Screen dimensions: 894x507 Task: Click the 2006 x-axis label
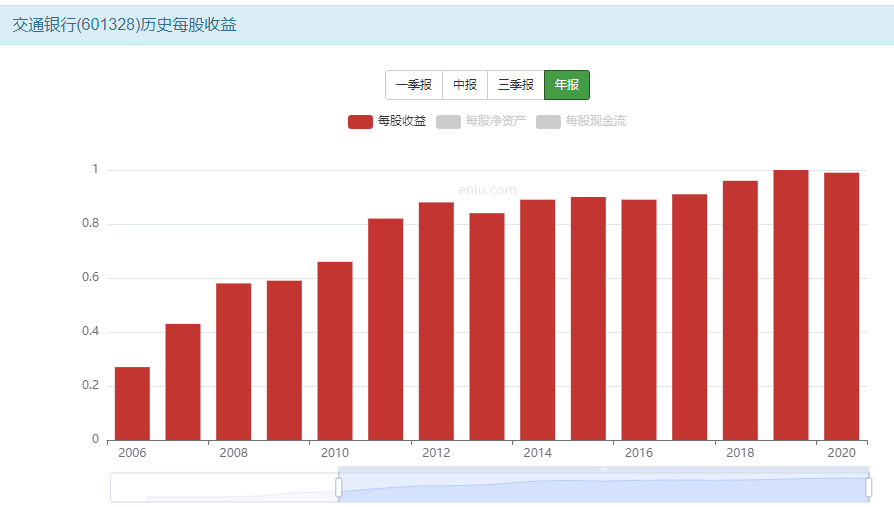pos(132,453)
